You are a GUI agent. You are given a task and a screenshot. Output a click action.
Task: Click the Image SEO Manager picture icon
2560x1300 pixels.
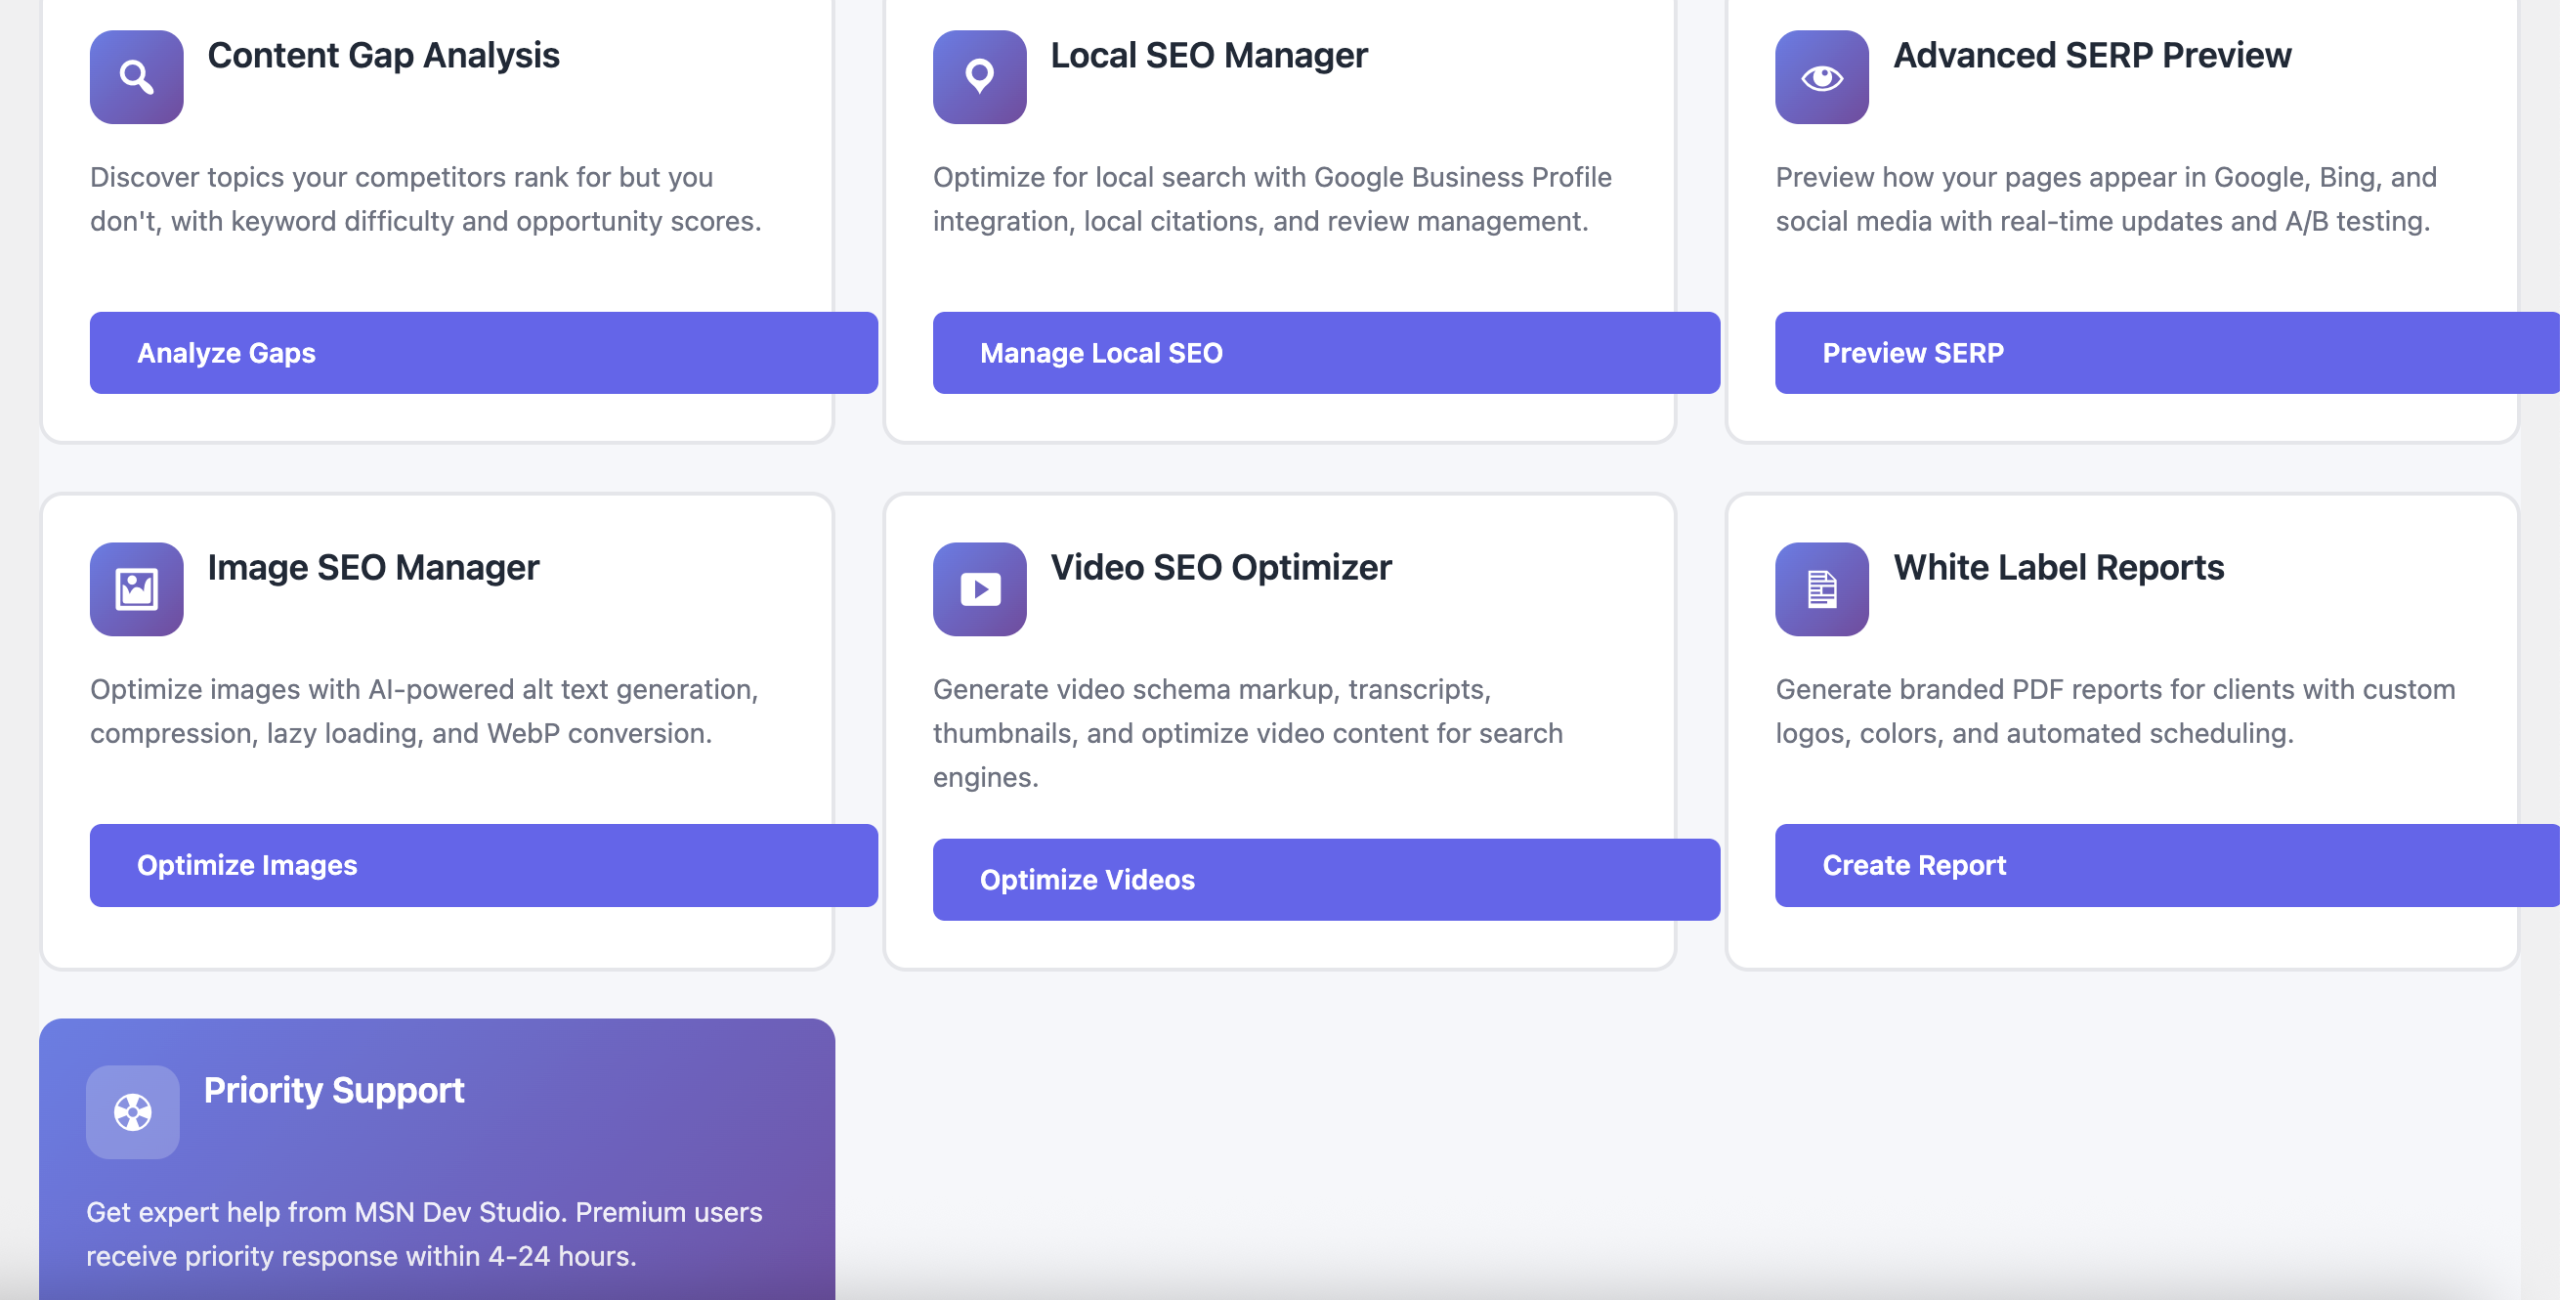pyautogui.click(x=136, y=589)
